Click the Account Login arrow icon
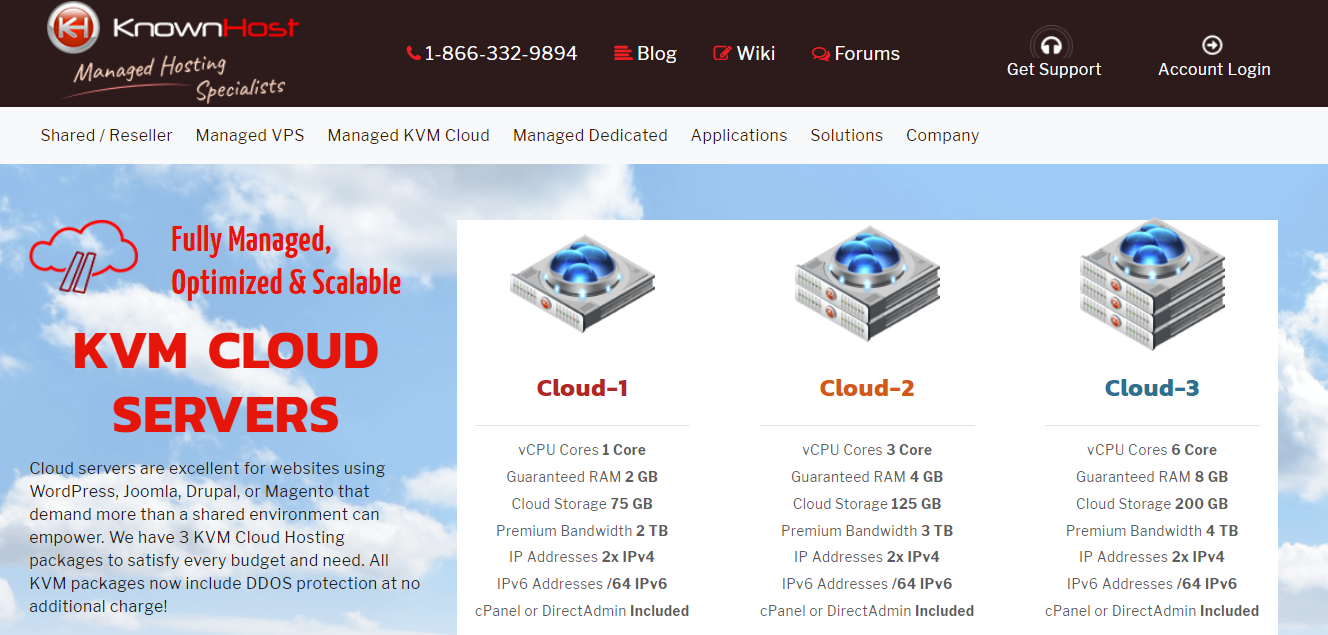The image size is (1328, 635). click(1212, 44)
